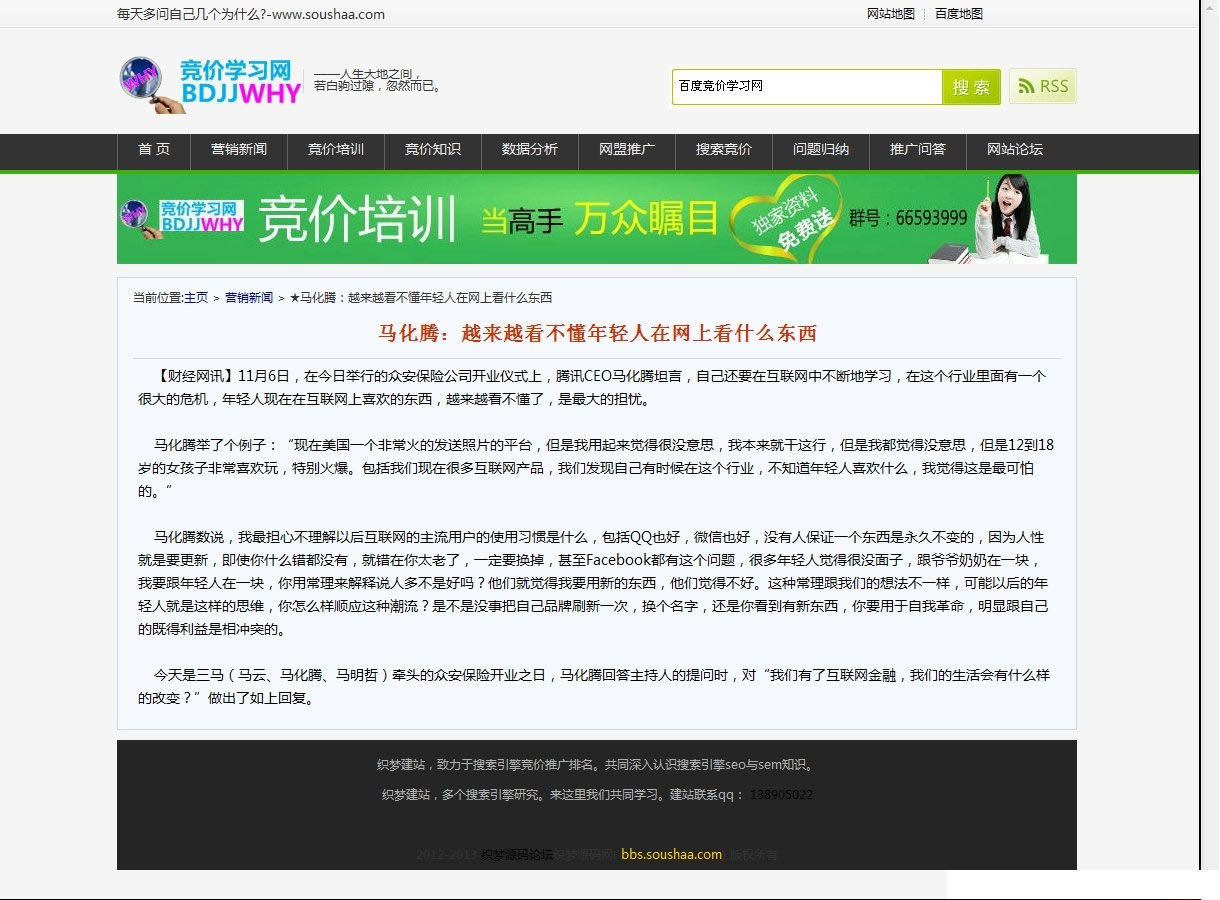Open the 百度地图 link at top
The width and height of the screenshot is (1220, 900).
point(959,14)
